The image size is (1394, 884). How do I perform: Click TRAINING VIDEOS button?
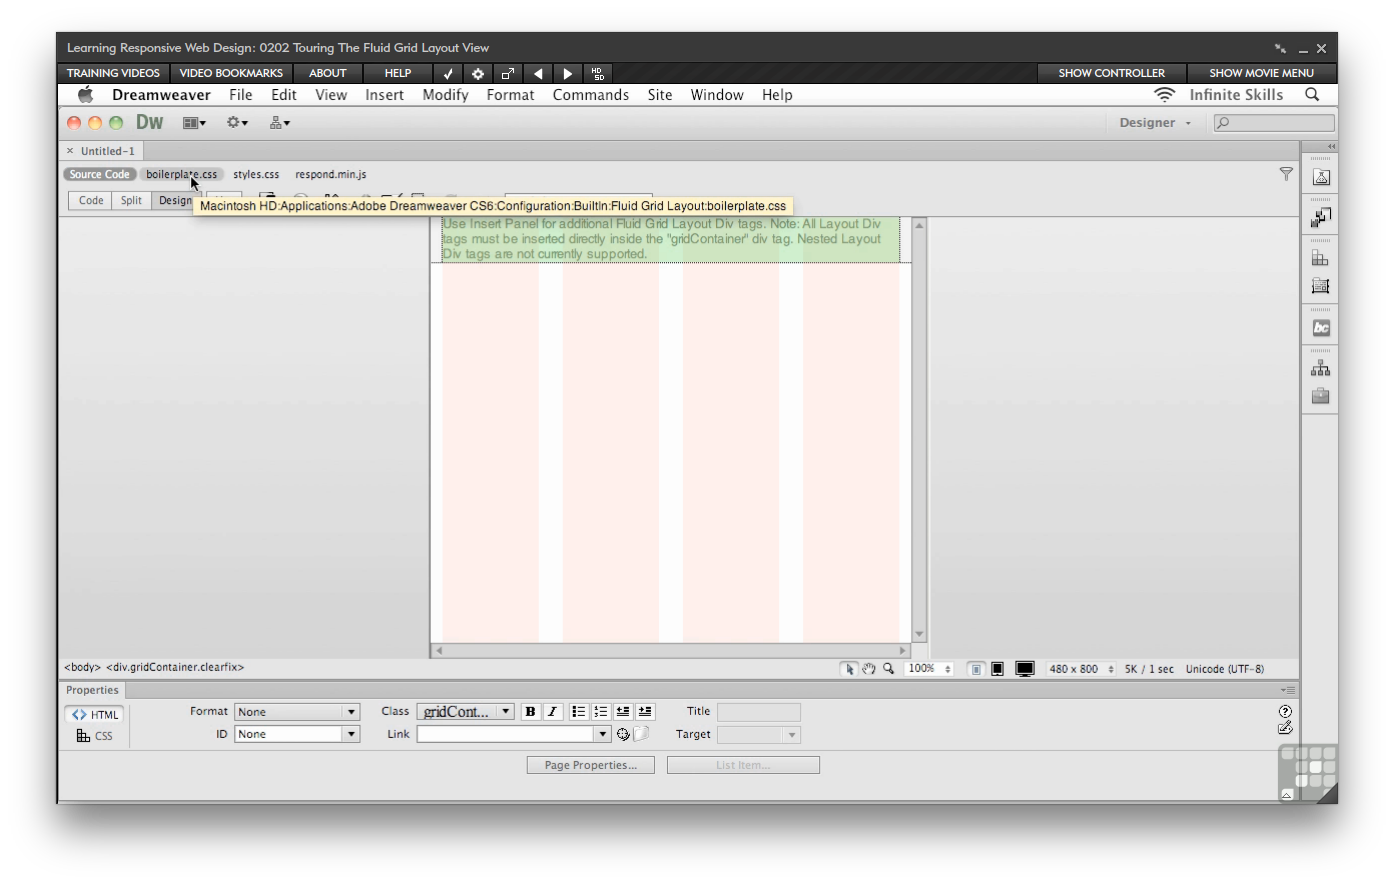point(113,73)
